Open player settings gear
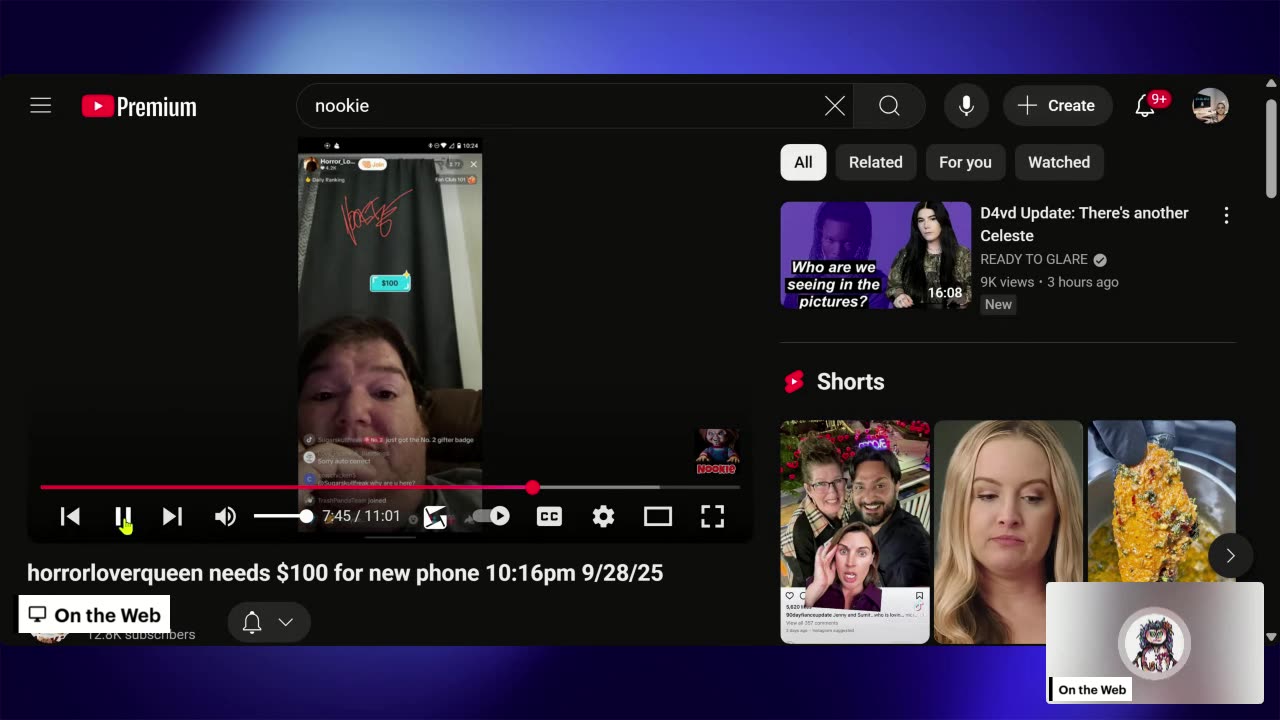This screenshot has height=720, width=1280. pos(603,516)
